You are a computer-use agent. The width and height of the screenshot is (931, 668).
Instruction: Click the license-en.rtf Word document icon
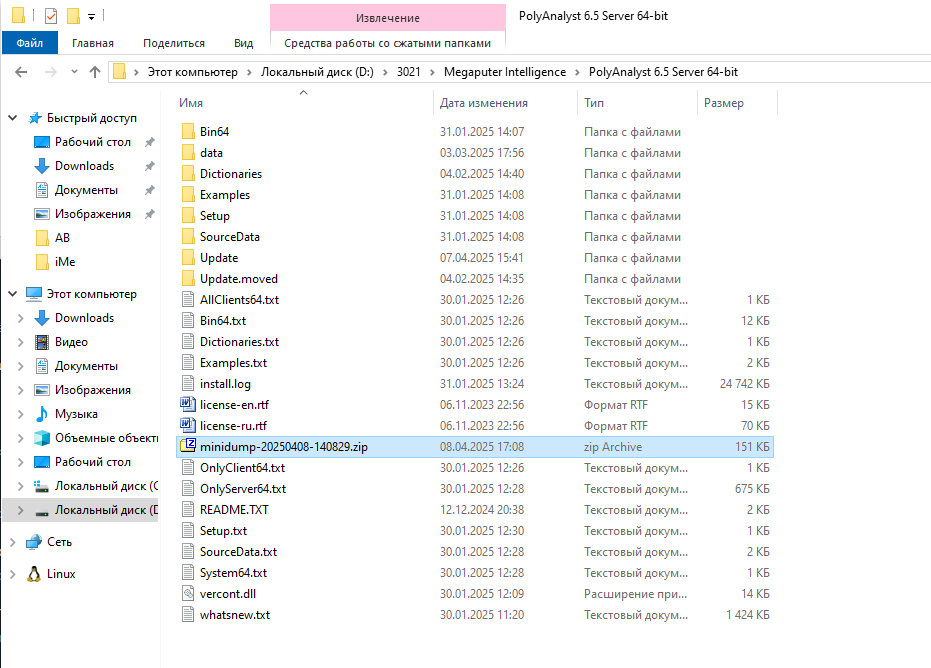(188, 404)
